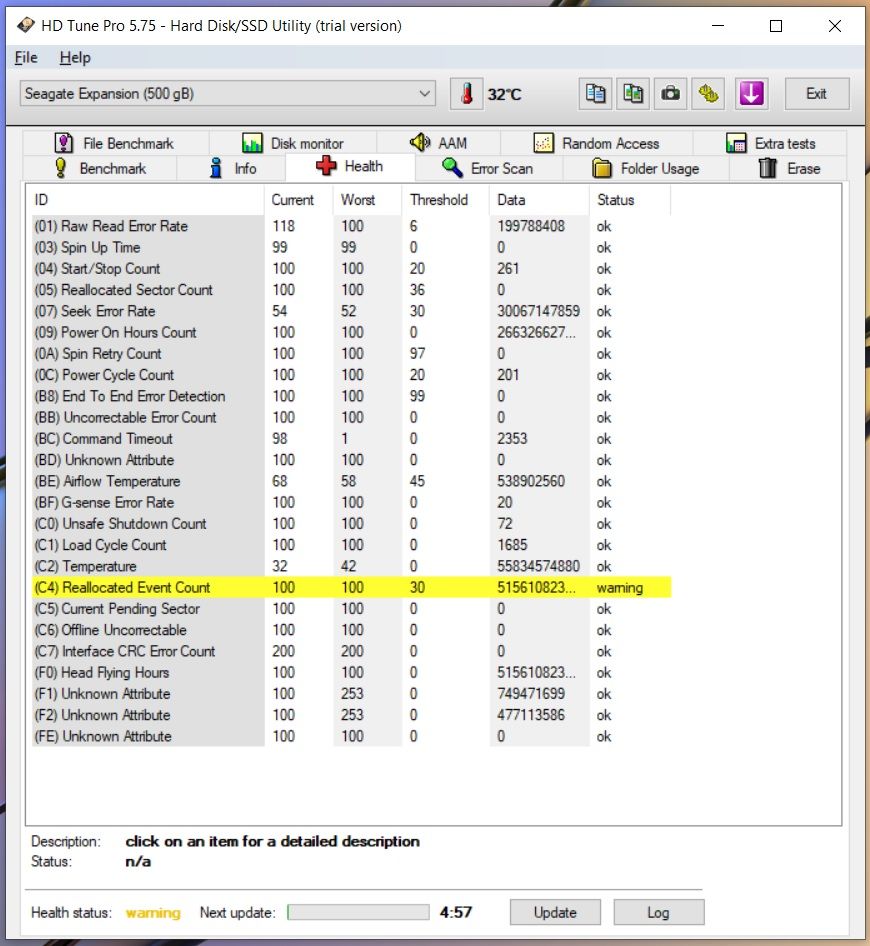The height and width of the screenshot is (946, 870).
Task: Select the Reallocated Sector Count row
Action: pyautogui.click(x=351, y=290)
